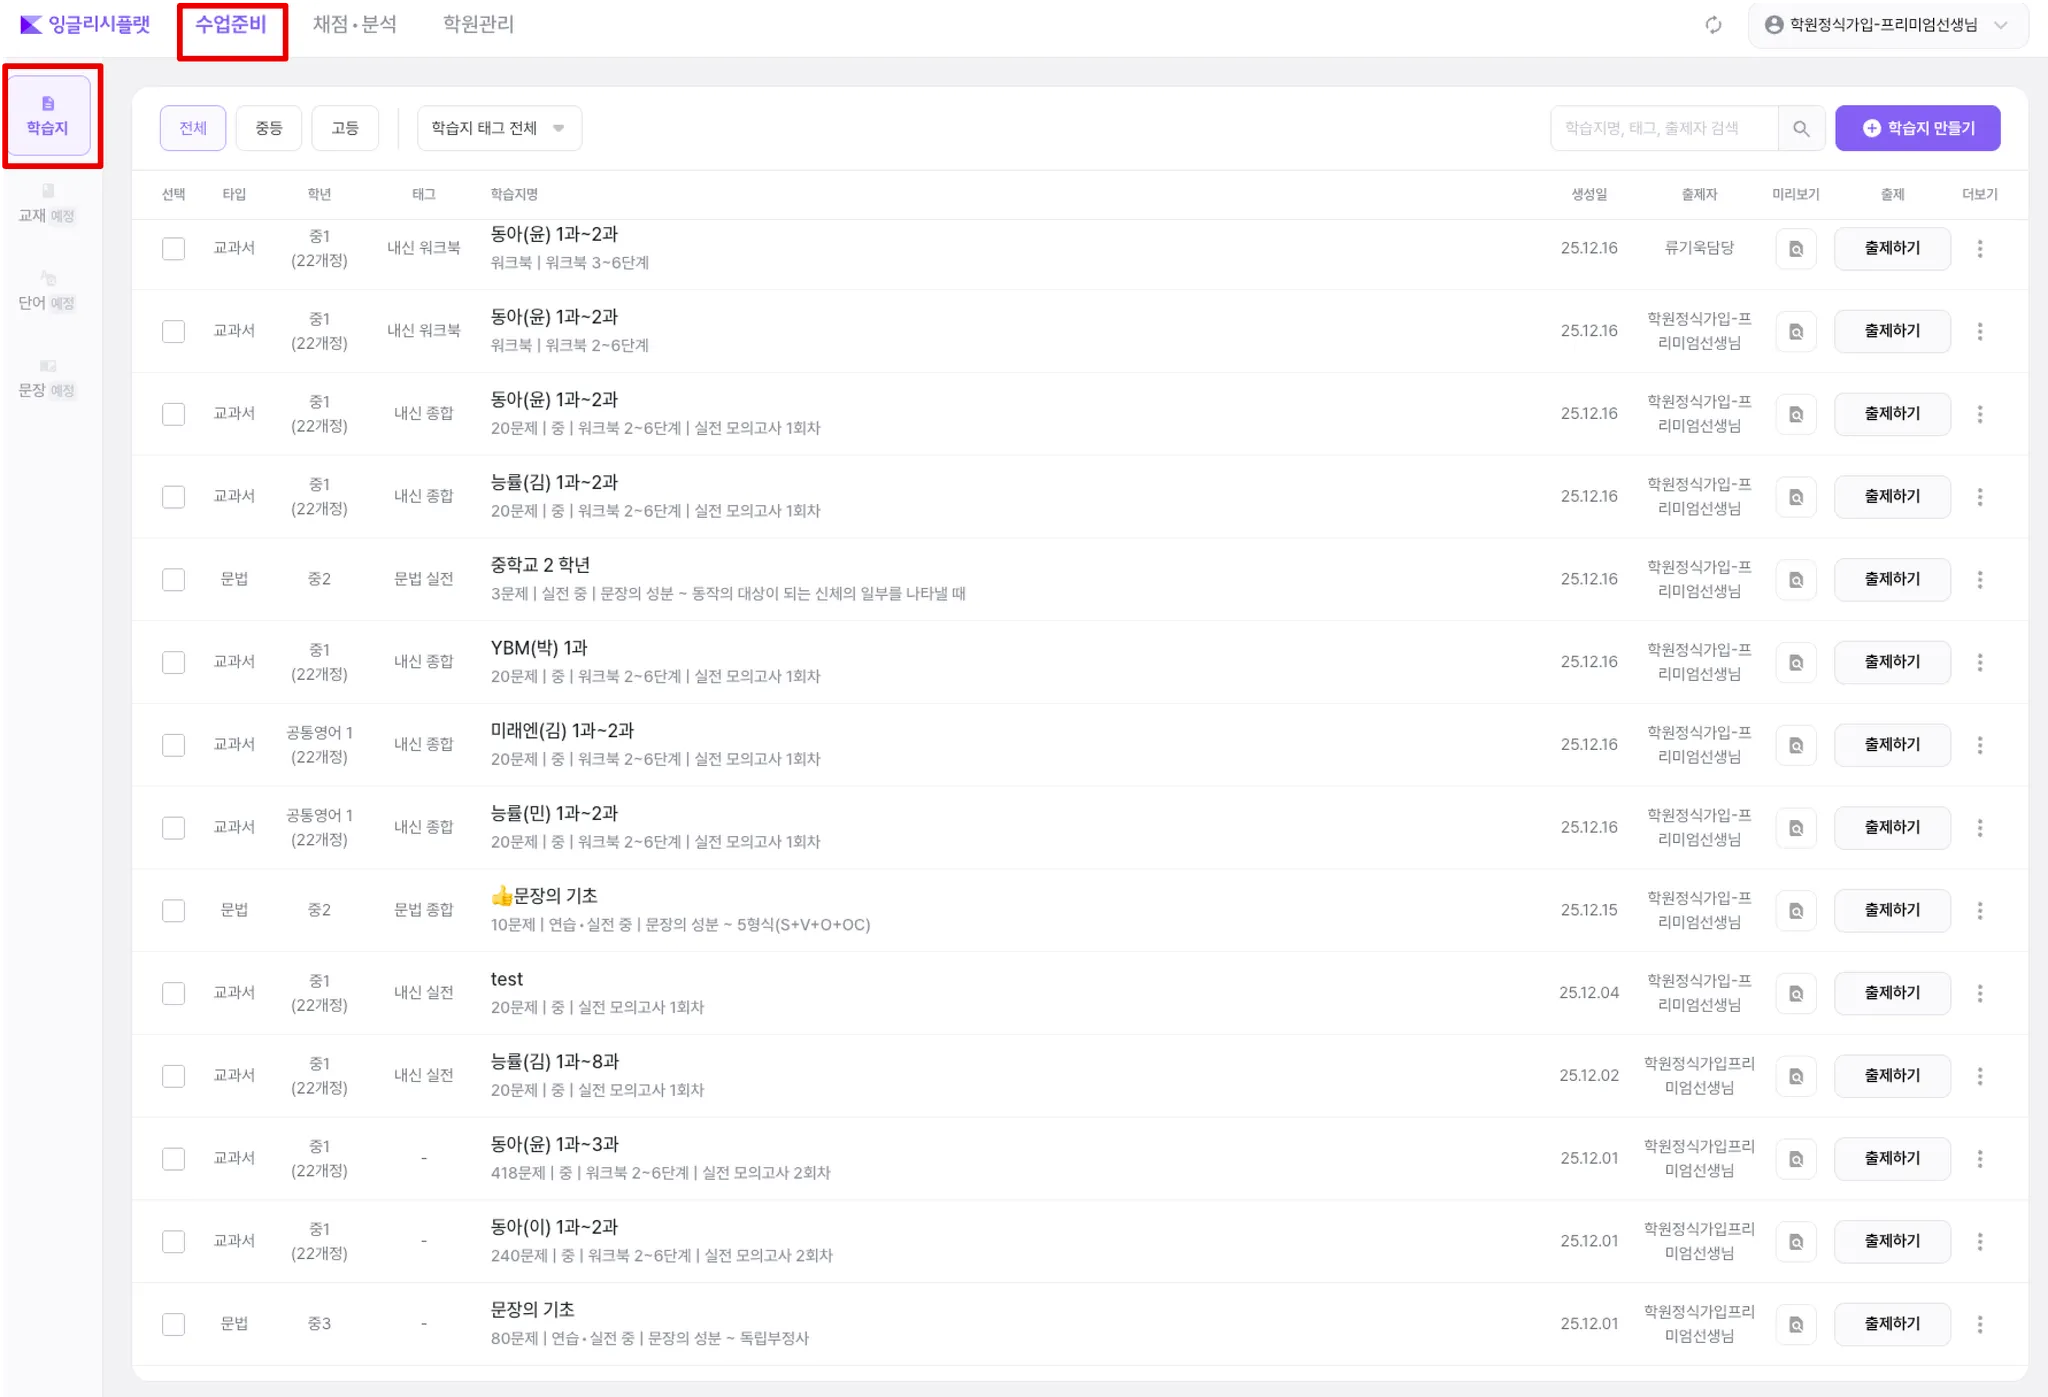
Task: Open more menu for 문장의 기초 80문제 row
Action: 1979,1325
